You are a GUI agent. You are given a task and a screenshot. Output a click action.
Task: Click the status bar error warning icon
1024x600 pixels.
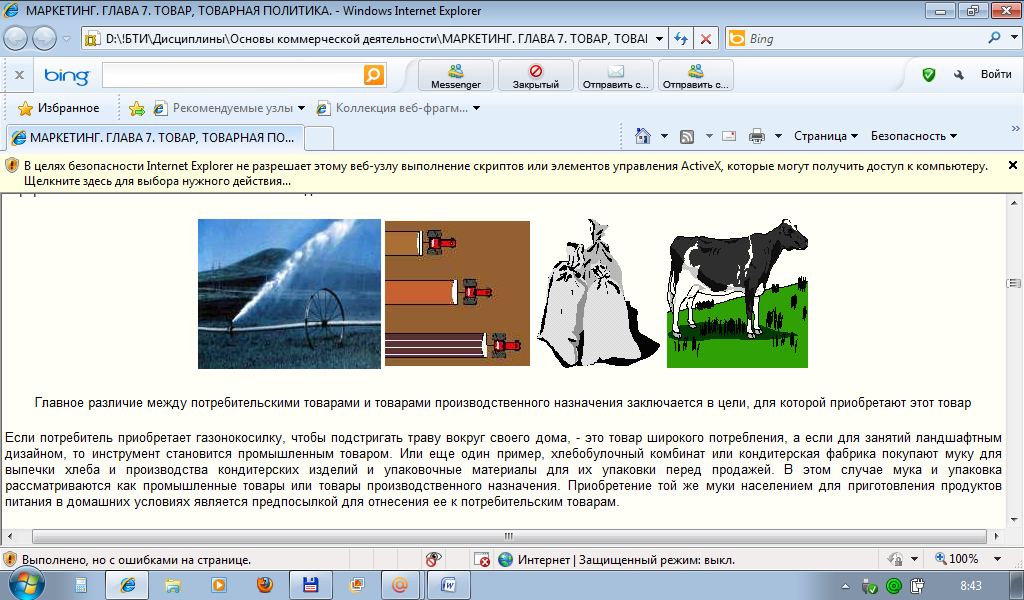(10, 560)
